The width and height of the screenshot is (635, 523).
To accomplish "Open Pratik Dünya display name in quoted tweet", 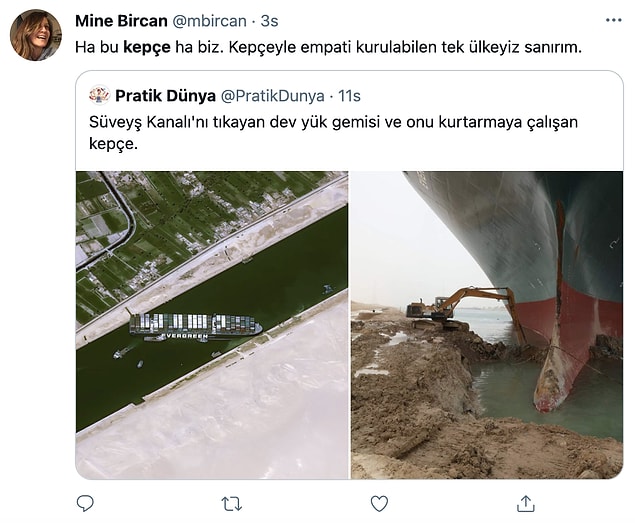I will [x=165, y=96].
